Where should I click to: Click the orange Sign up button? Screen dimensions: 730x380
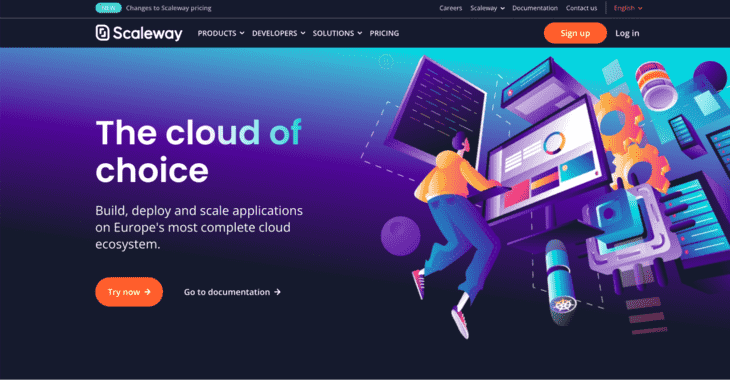tap(575, 33)
